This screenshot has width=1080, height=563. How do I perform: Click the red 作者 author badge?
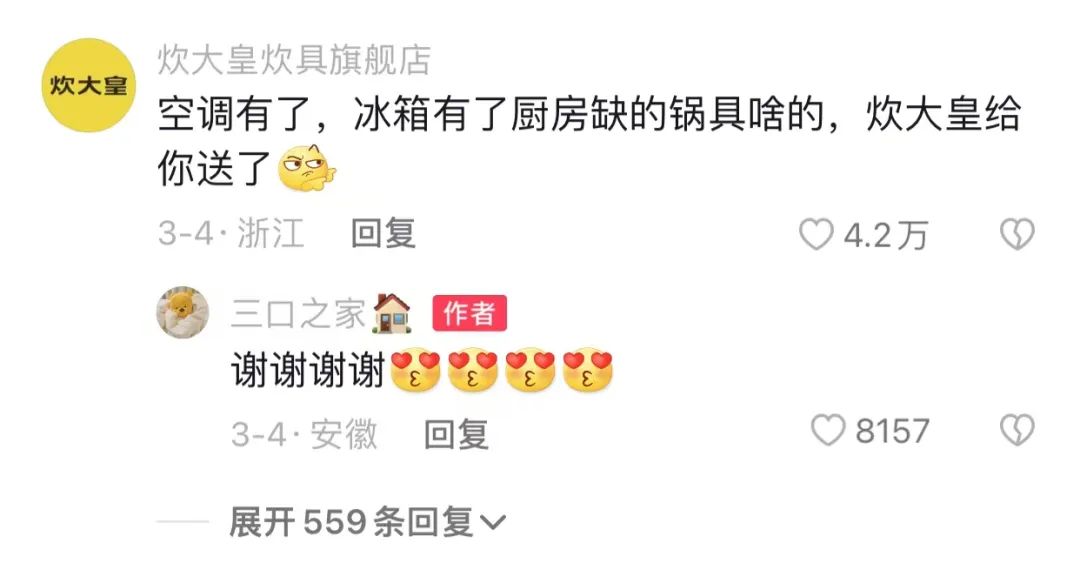point(470,314)
